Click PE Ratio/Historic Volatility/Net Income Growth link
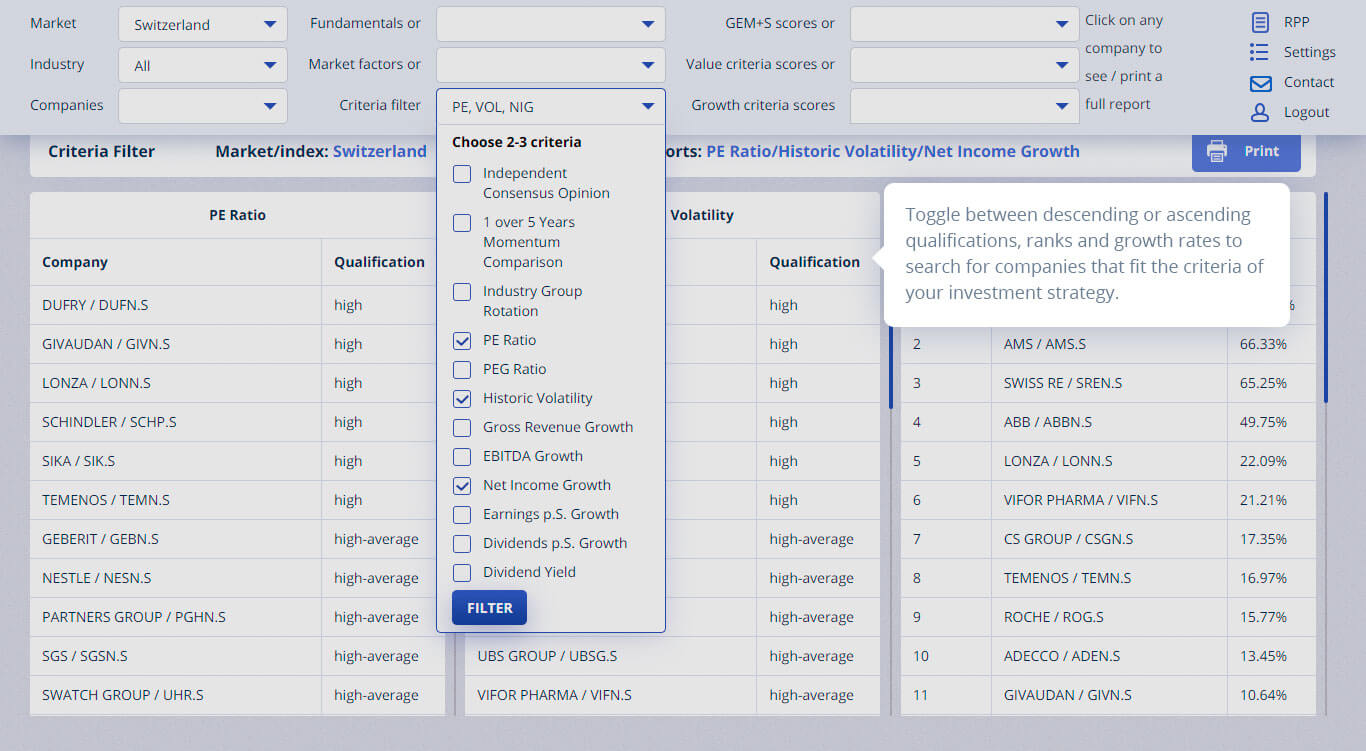 coord(893,151)
